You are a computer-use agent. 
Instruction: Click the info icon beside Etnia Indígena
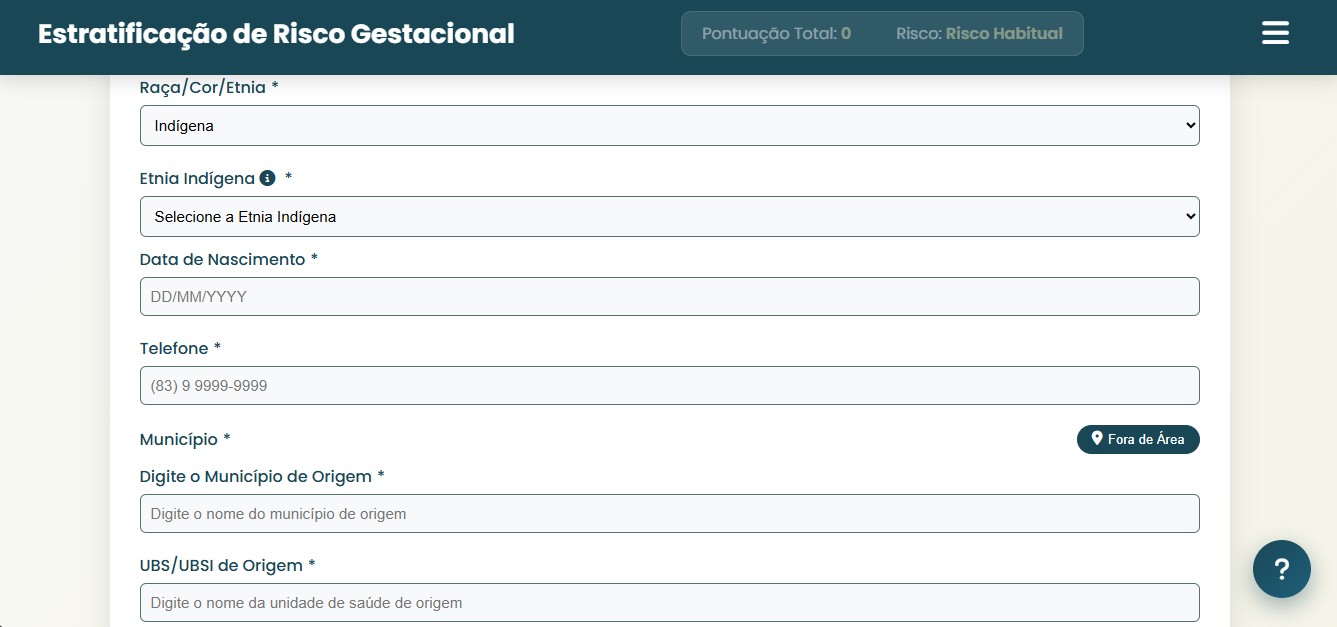[267, 178]
